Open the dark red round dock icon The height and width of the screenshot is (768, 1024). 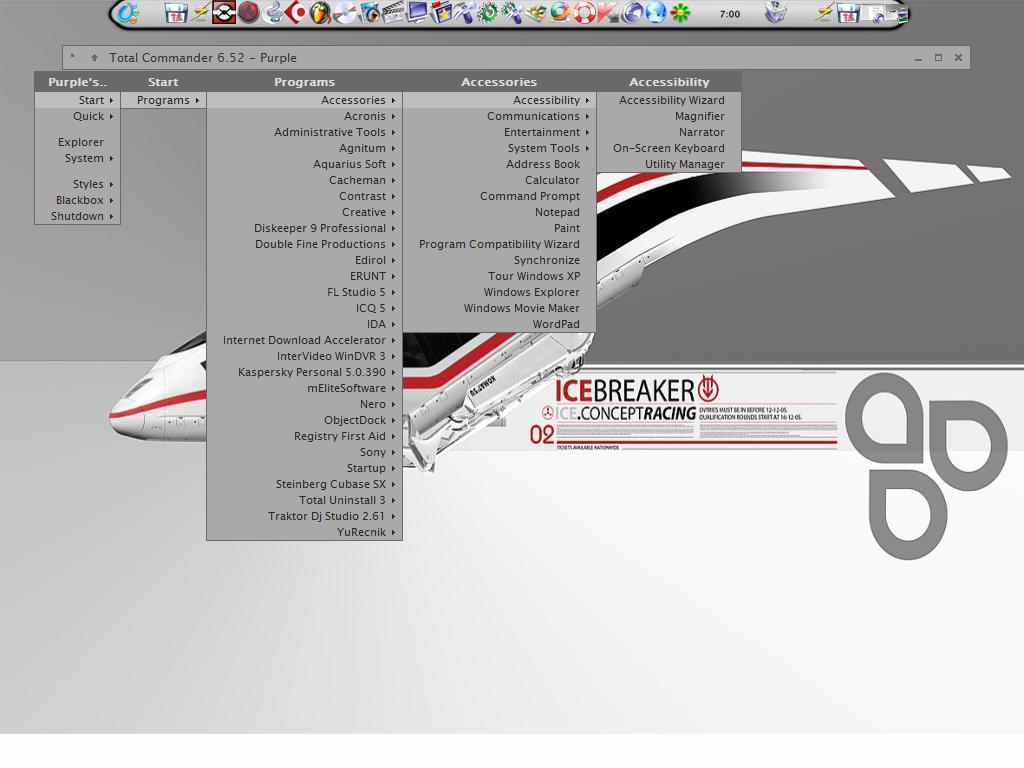[248, 13]
